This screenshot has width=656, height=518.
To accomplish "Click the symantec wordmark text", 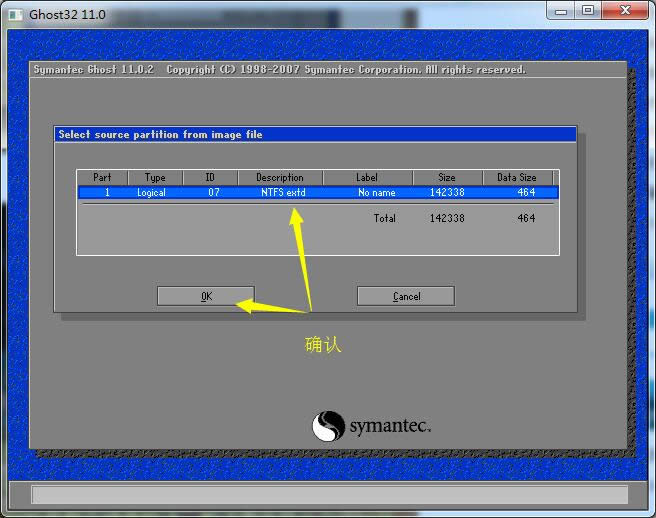I will tap(390, 427).
